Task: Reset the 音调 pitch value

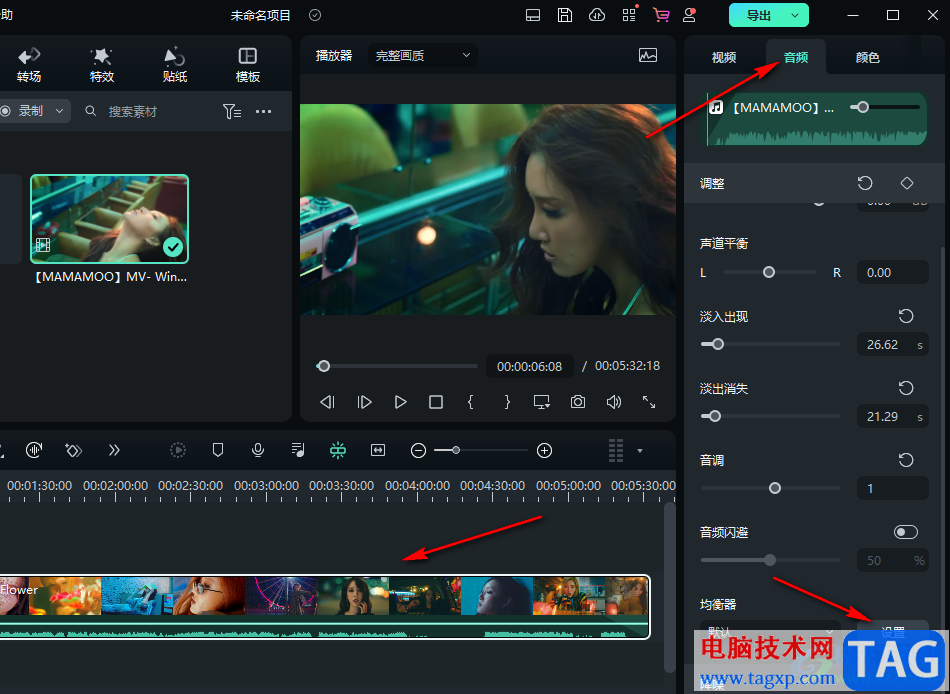Action: pos(906,460)
